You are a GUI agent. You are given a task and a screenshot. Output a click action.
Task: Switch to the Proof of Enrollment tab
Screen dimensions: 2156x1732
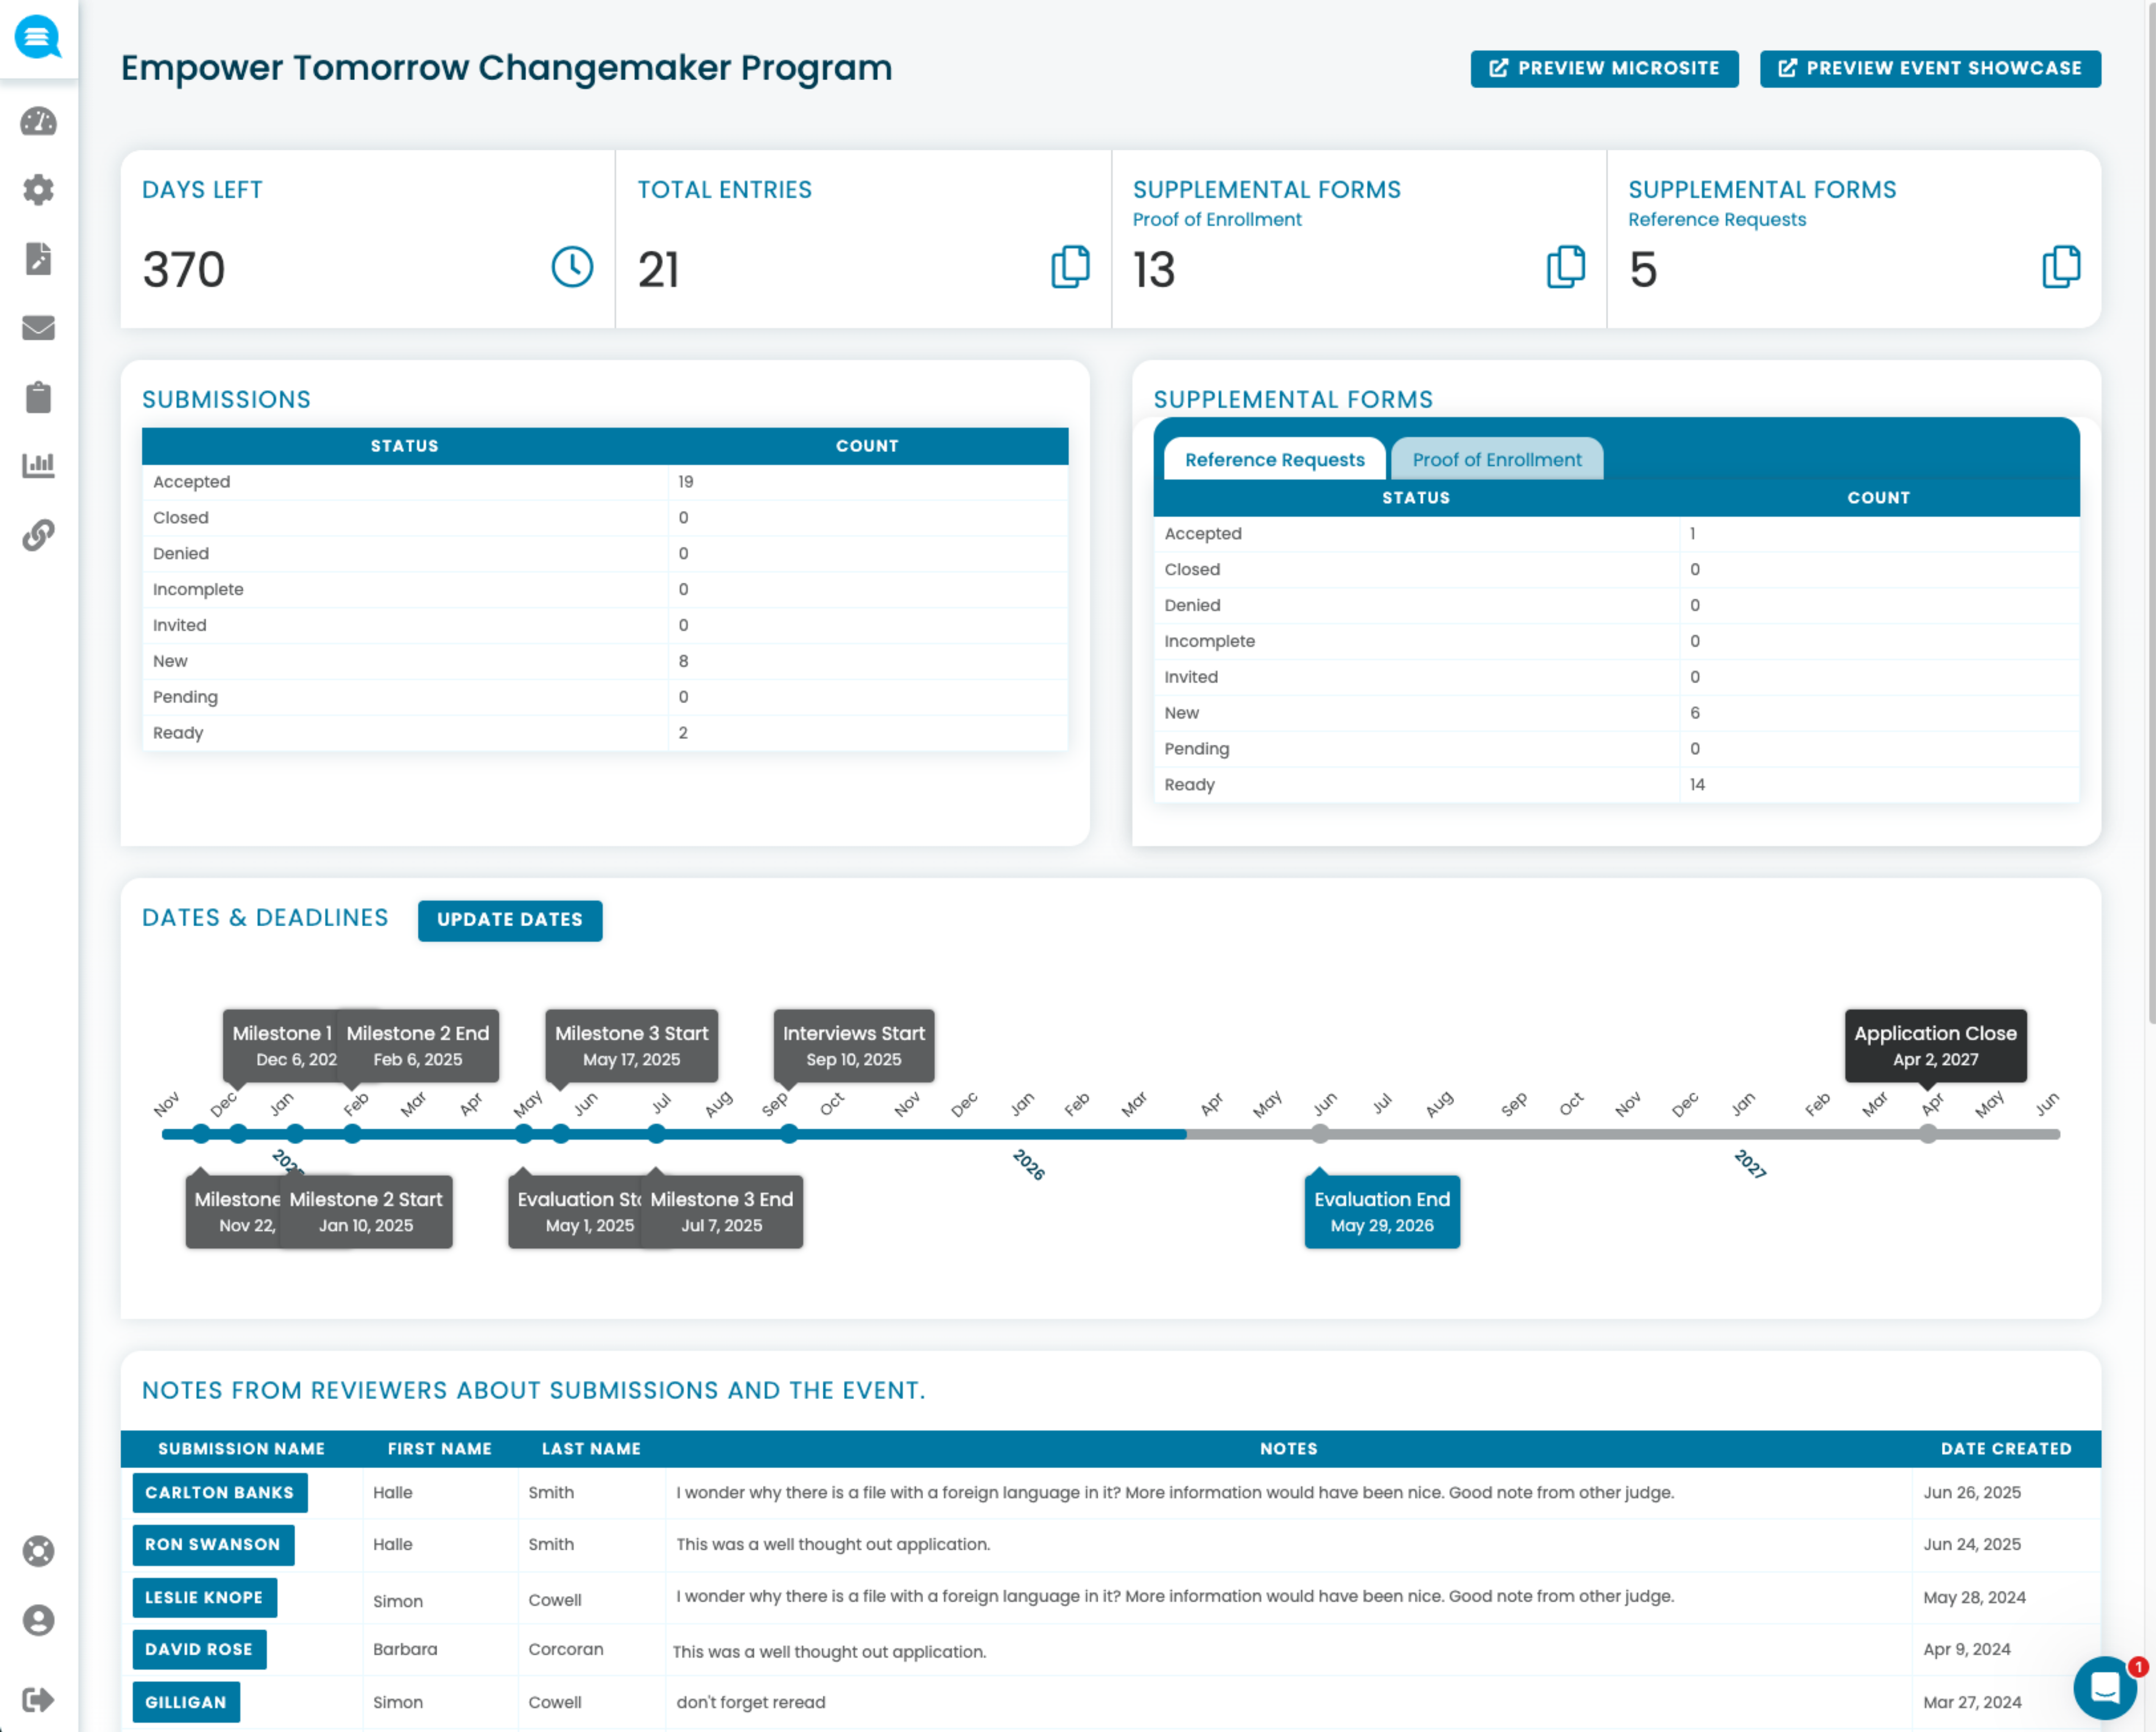pos(1497,459)
